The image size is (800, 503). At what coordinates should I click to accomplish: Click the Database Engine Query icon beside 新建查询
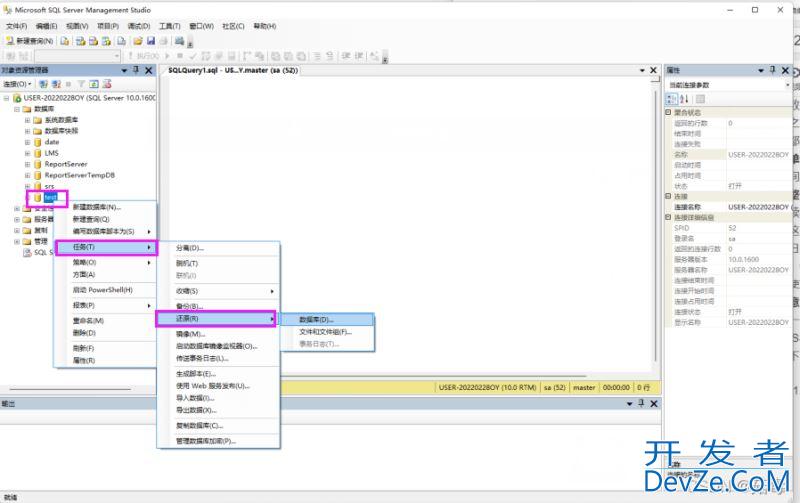tap(65, 41)
